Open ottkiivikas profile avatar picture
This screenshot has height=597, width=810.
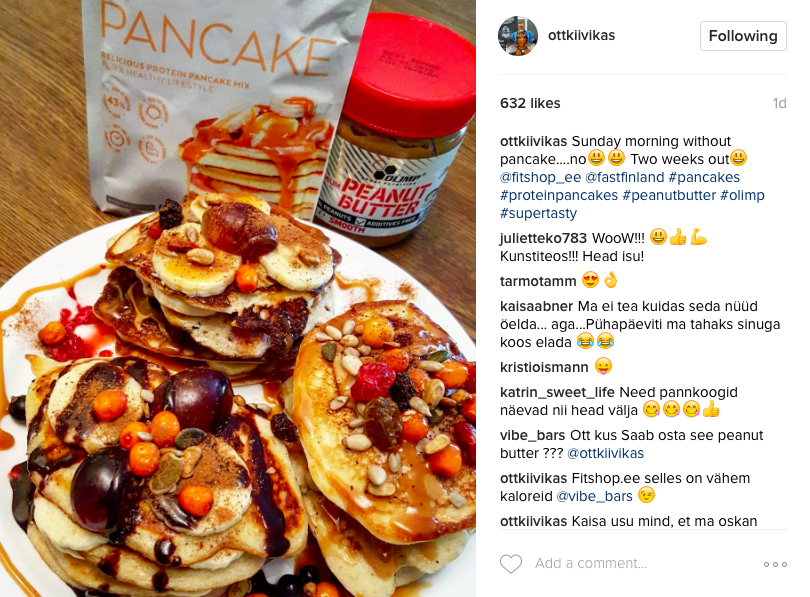pos(518,36)
